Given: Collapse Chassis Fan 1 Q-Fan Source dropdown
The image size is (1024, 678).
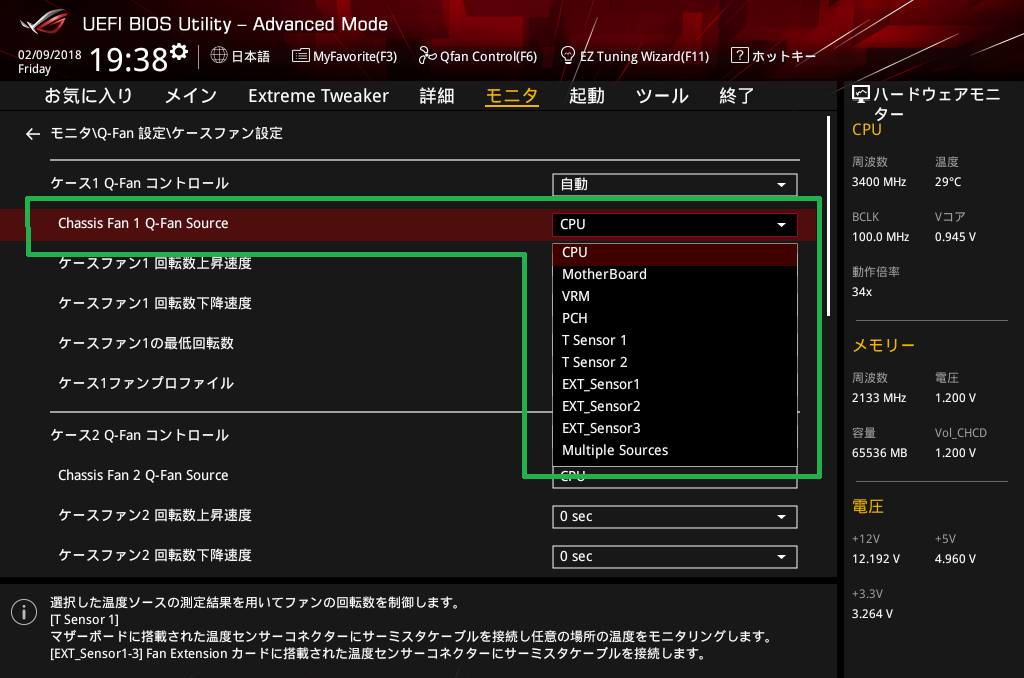Looking at the screenshot, I should point(675,224).
